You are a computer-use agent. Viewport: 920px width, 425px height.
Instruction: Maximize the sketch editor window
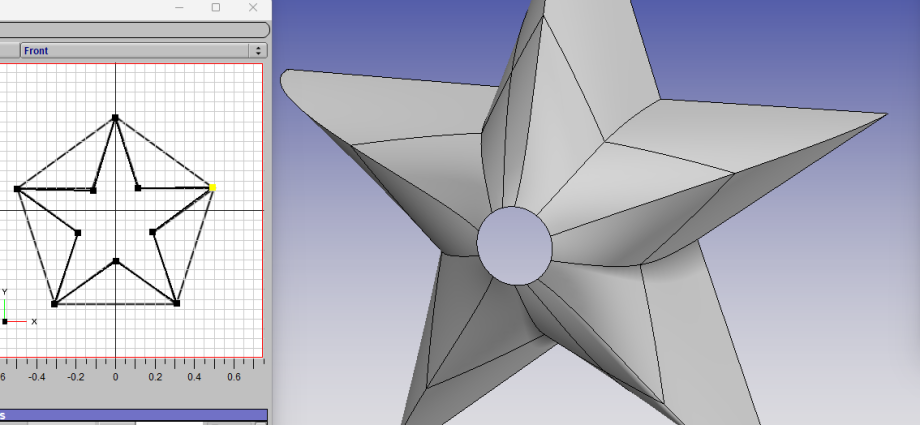coord(216,8)
